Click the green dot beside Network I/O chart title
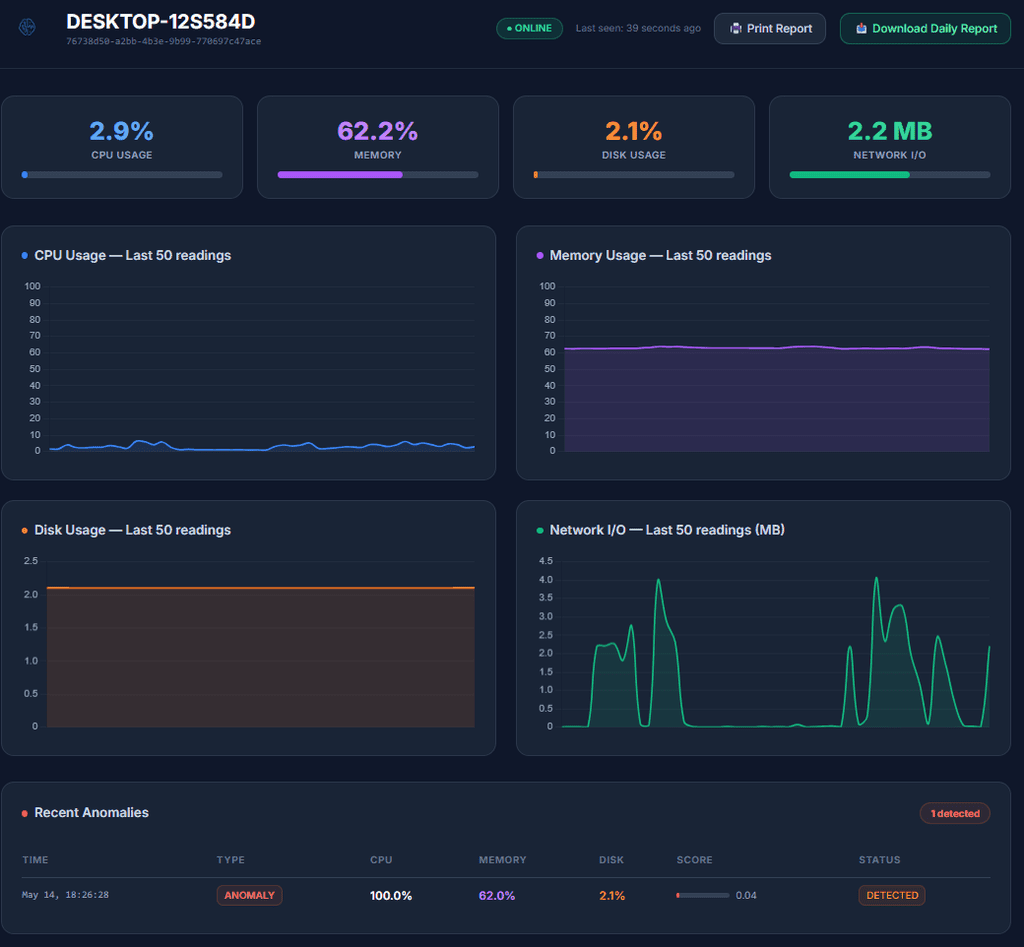The height and width of the screenshot is (947, 1024). pos(540,530)
